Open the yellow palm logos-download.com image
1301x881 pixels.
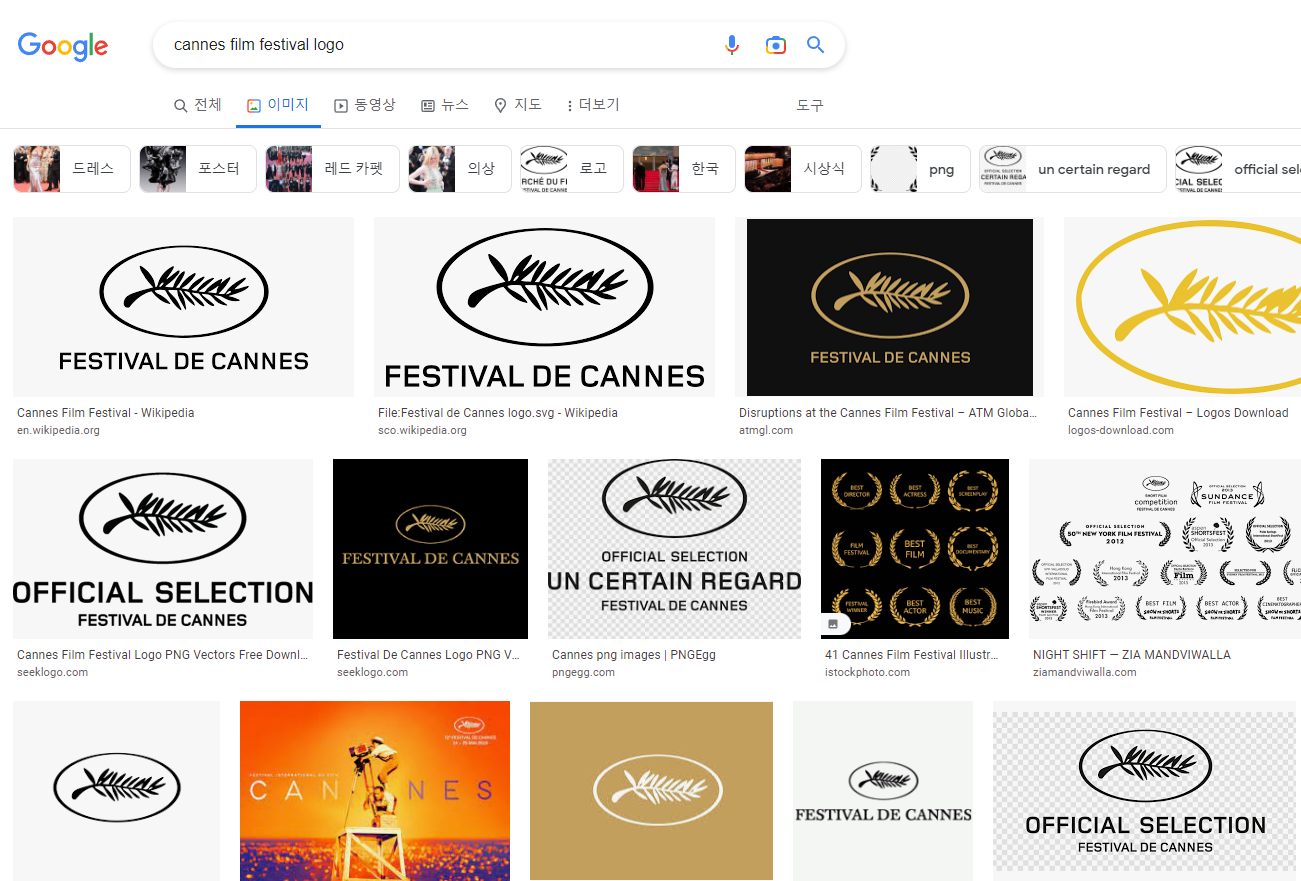[x=1182, y=307]
